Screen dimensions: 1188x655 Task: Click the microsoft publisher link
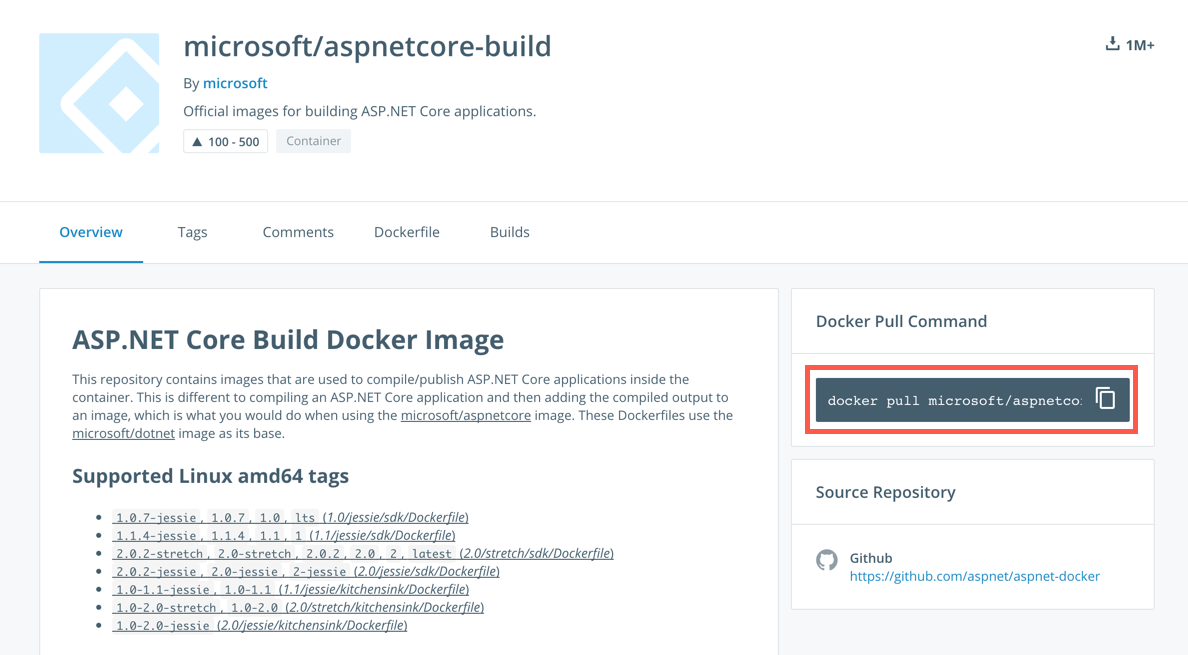coord(235,83)
